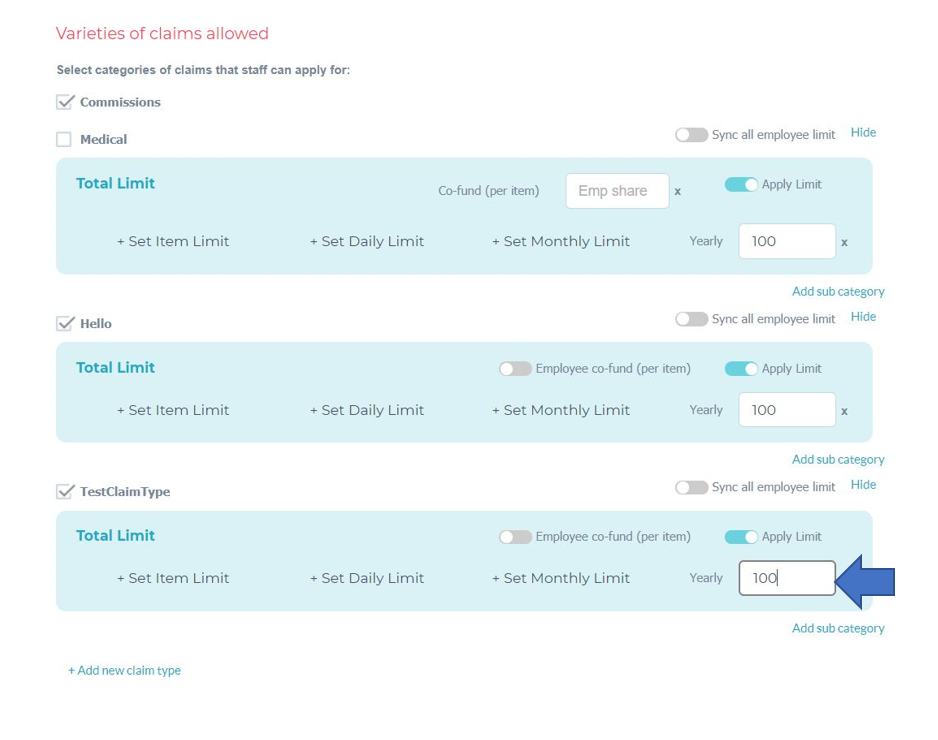The image size is (938, 740).
Task: Check the Medical checkbox
Action: coord(63,139)
